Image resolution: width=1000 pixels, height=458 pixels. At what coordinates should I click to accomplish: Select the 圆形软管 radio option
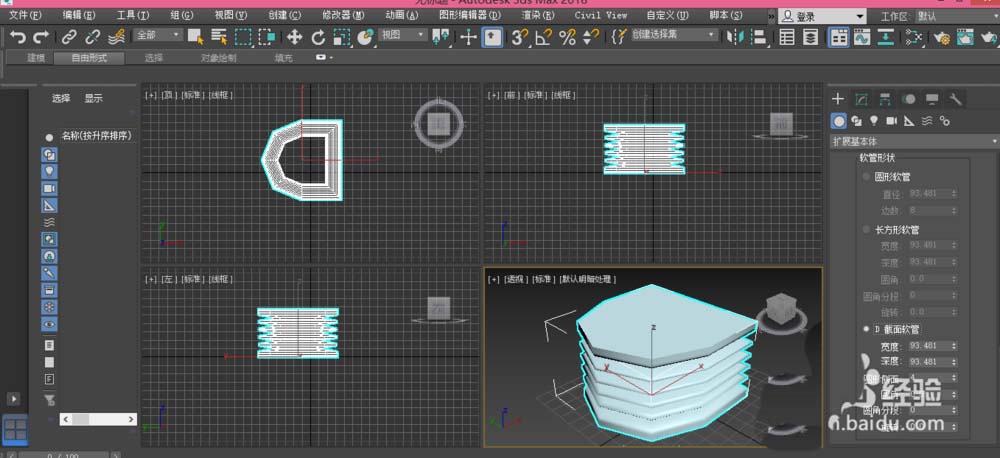867,176
